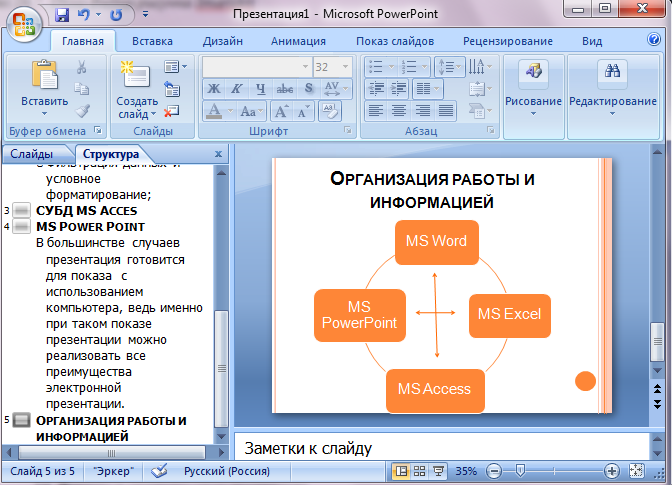Screen dimensions: 672x485
Task: Click MS Word box on slide
Action: click(x=436, y=242)
